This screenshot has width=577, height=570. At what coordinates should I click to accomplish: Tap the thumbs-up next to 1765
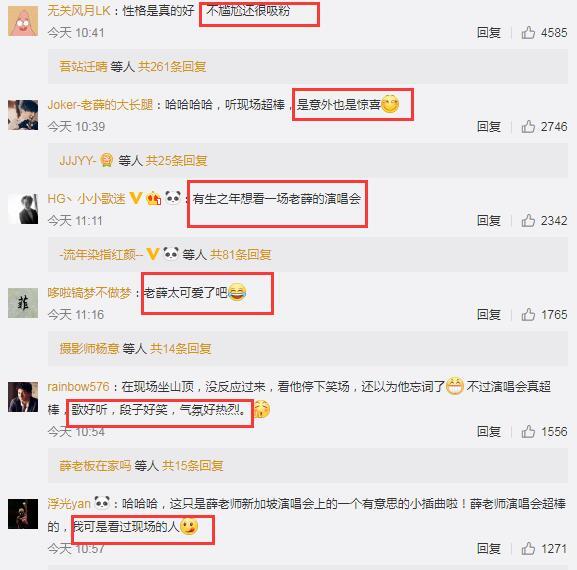click(x=528, y=315)
